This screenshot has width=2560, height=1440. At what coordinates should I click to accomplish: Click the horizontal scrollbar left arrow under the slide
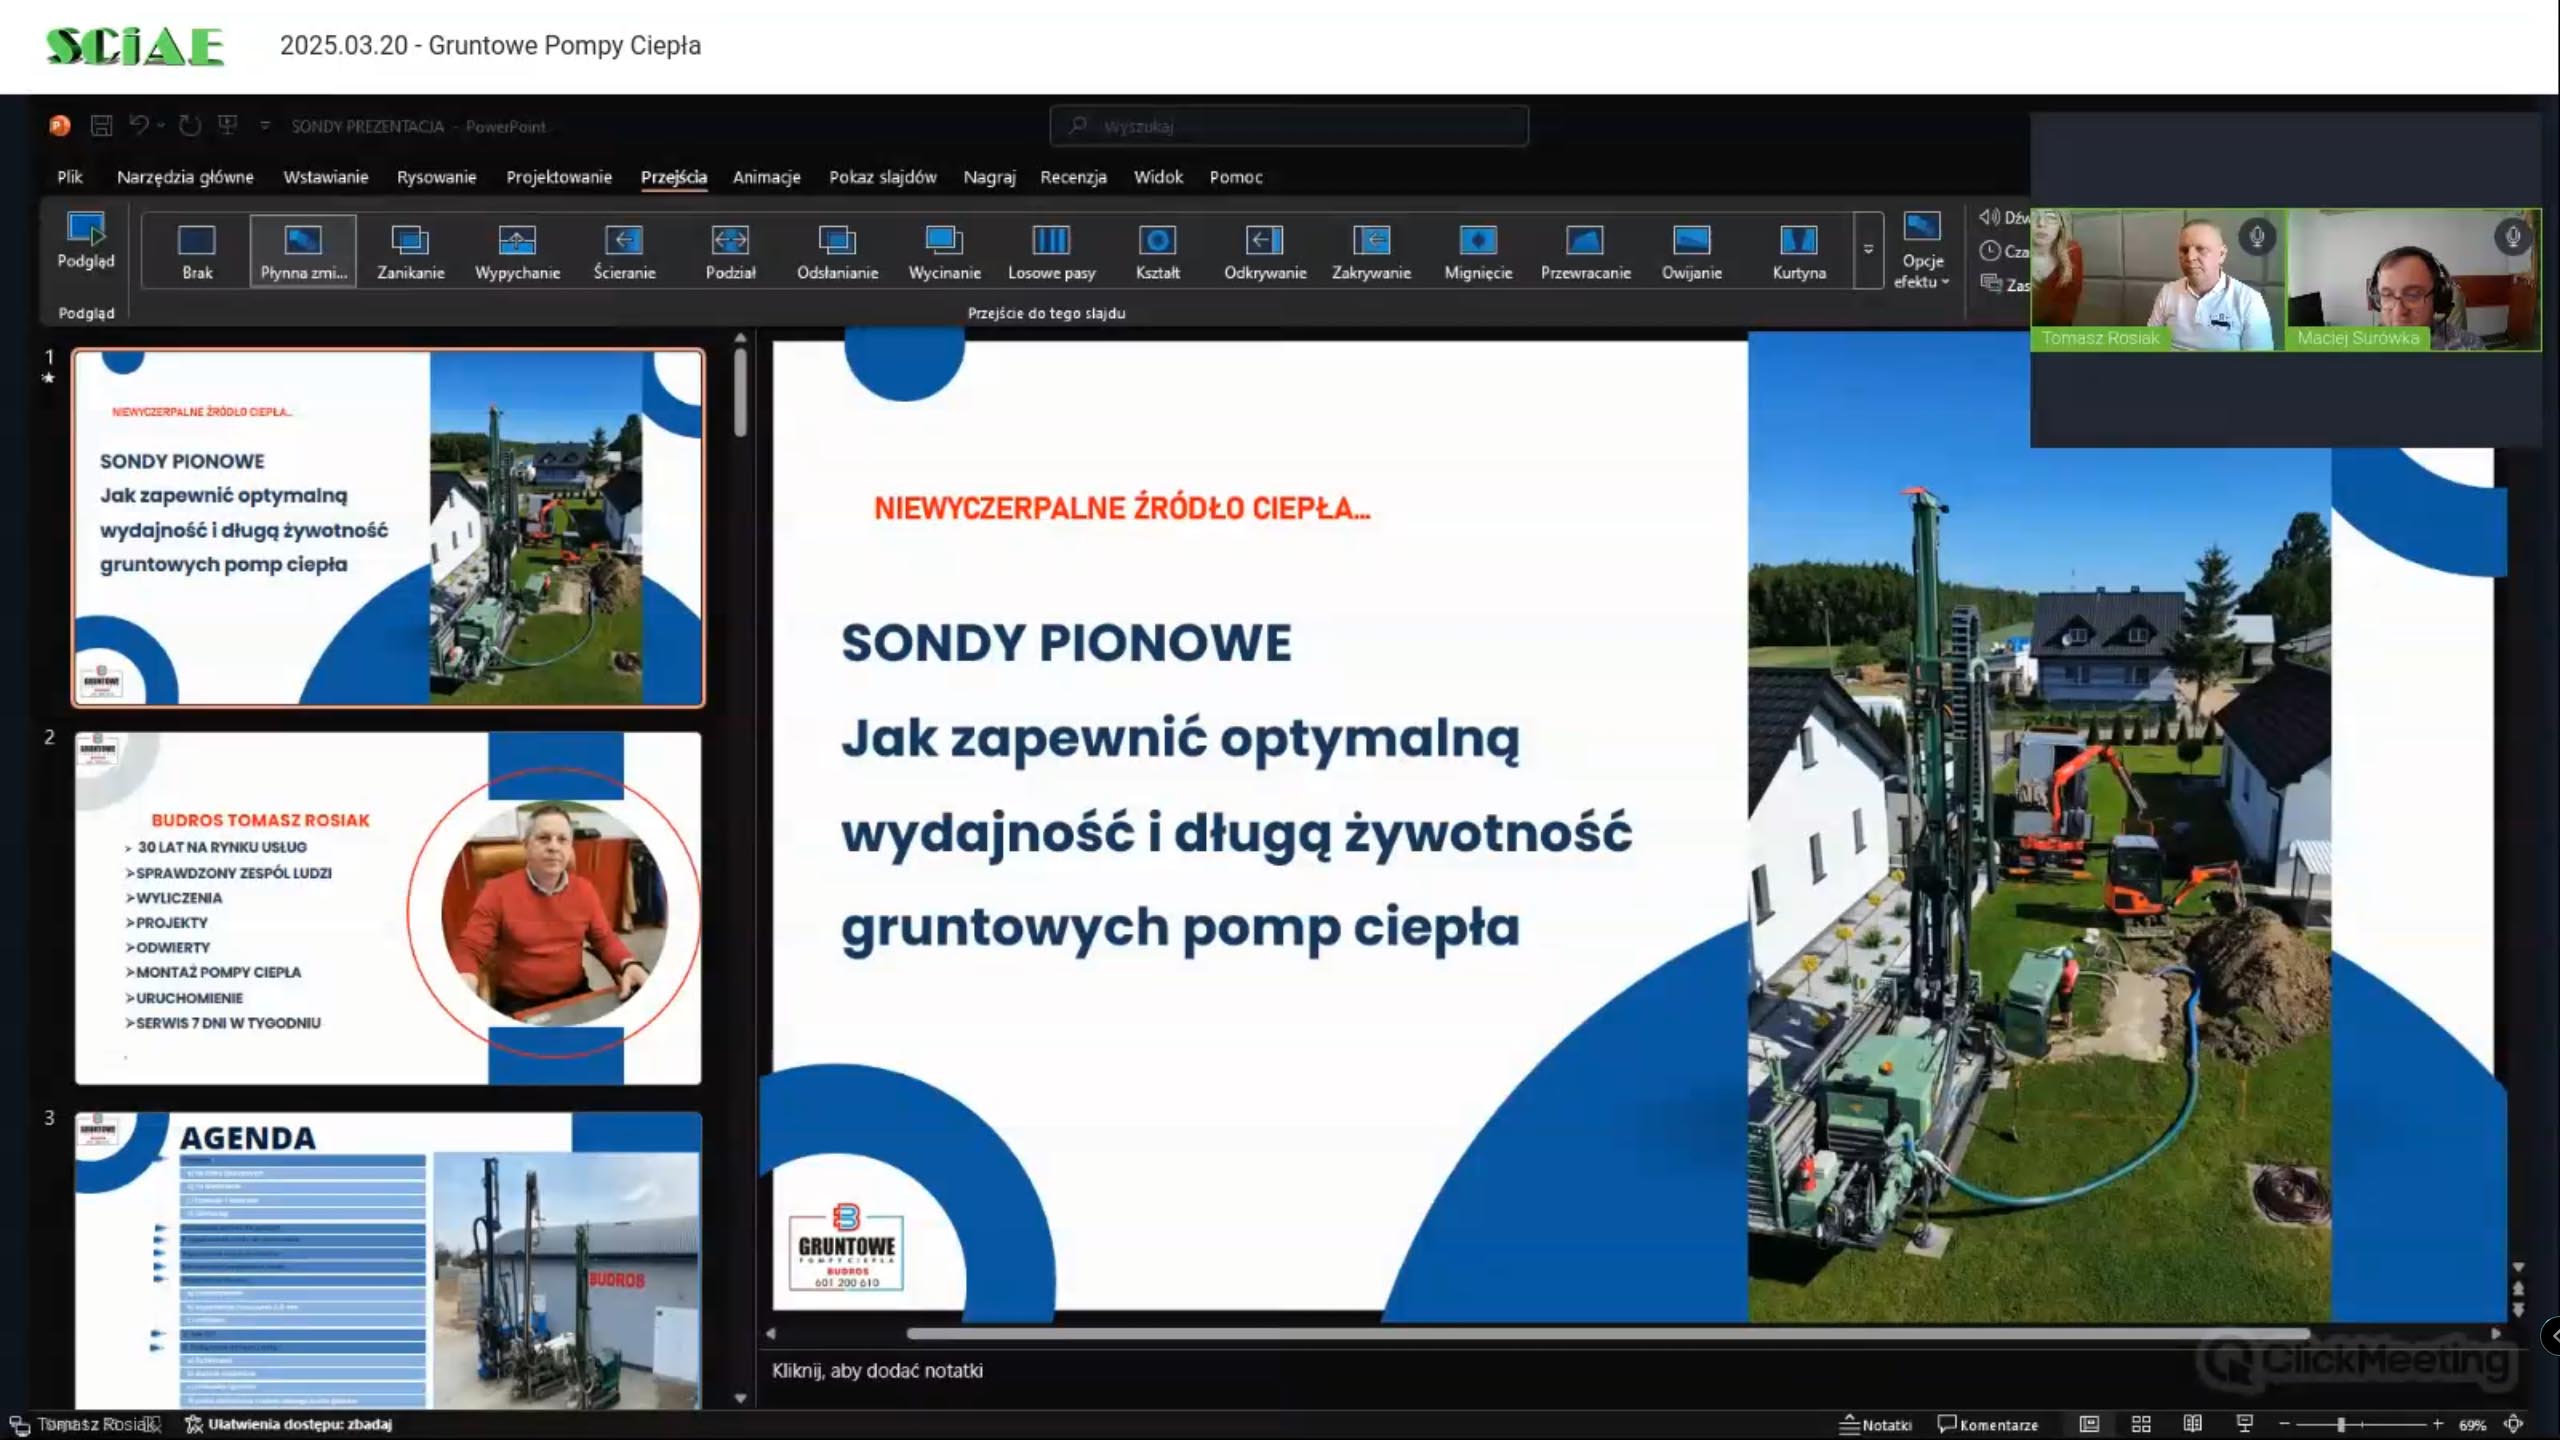(x=770, y=1333)
